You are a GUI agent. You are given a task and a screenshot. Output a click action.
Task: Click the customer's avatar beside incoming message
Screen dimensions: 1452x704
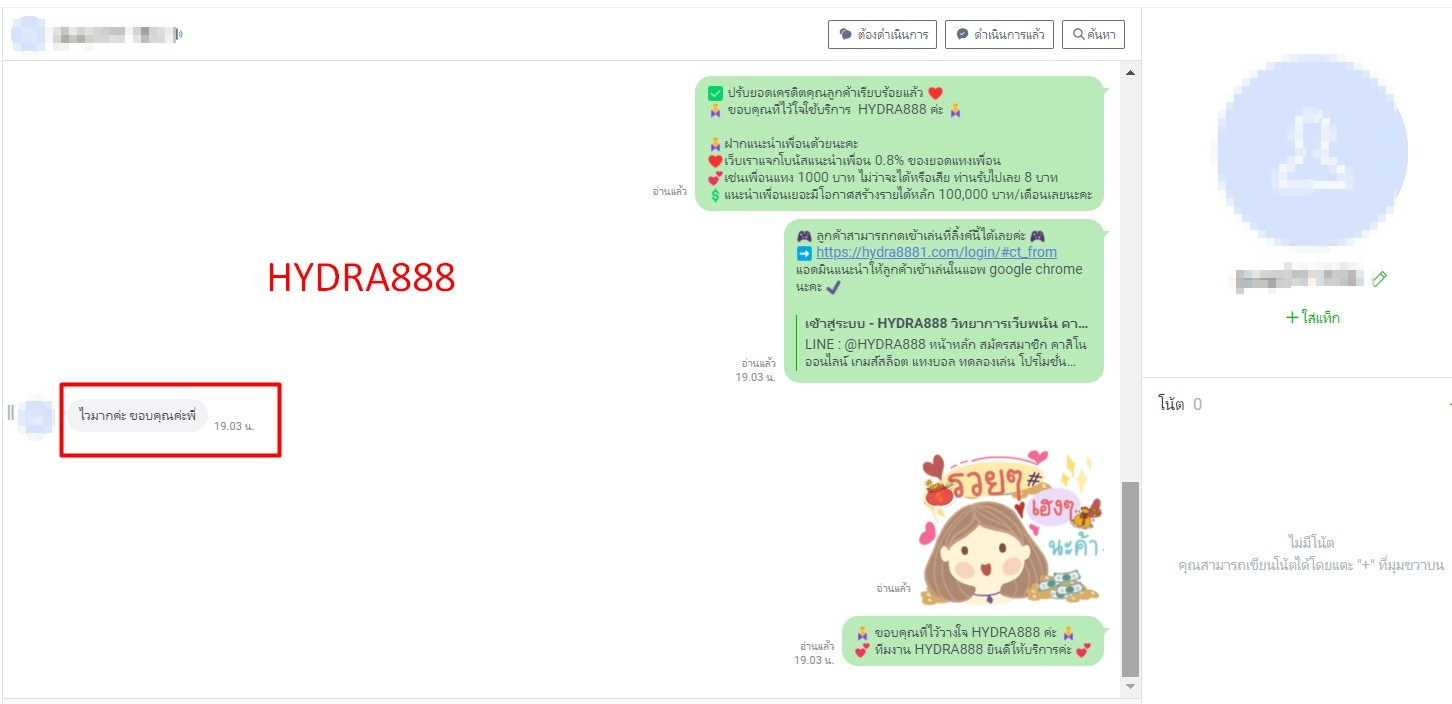pos(37,416)
